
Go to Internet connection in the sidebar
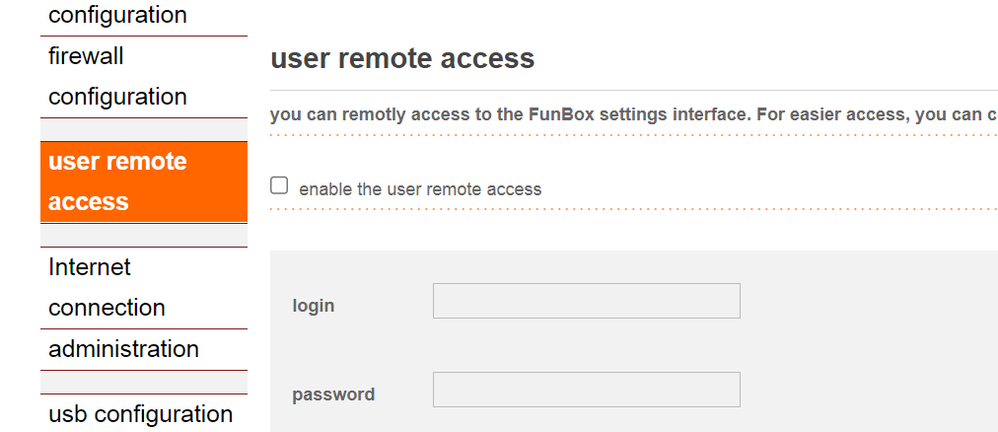click(106, 287)
